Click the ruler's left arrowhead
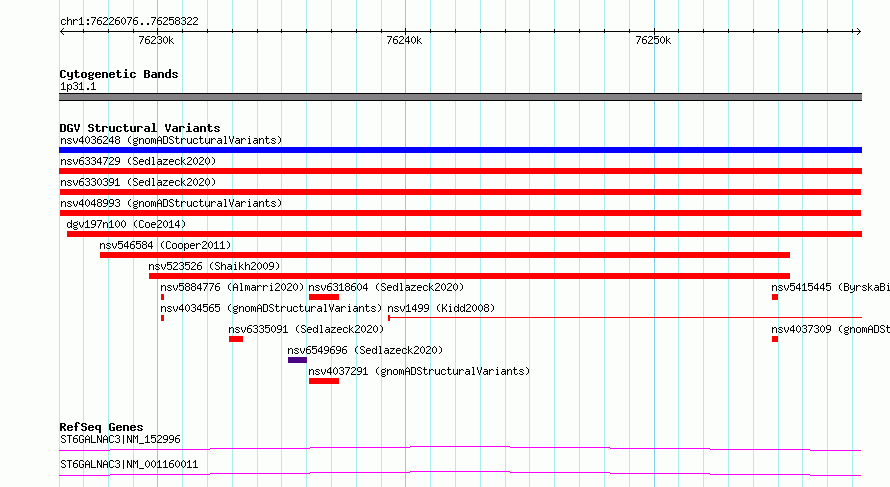890x487 pixels. pos(62,32)
